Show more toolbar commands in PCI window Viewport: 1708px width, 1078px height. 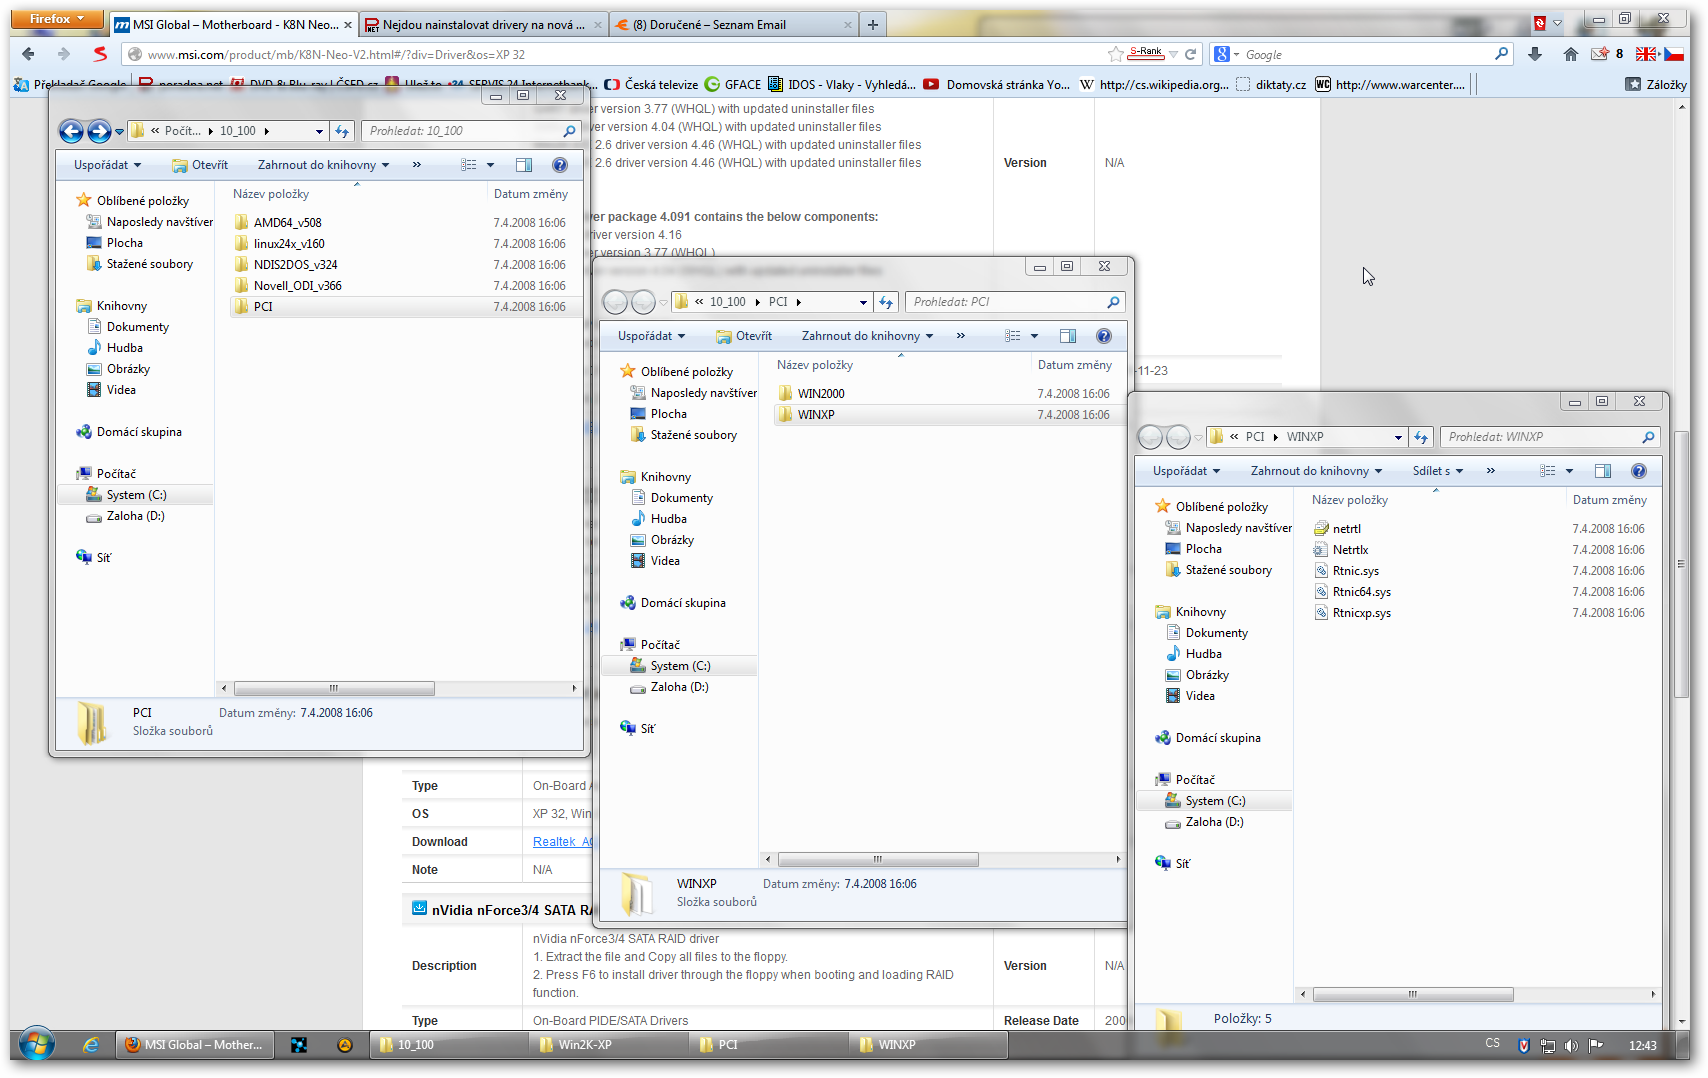click(x=961, y=336)
